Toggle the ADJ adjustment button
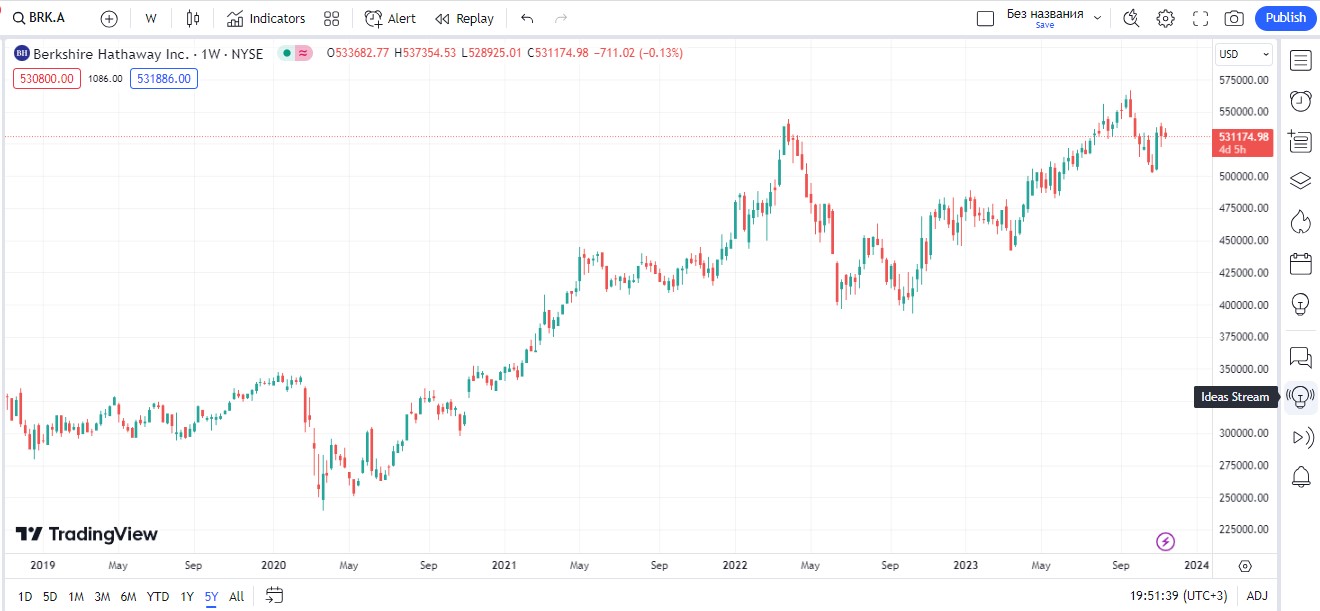1320x611 pixels. [1257, 596]
